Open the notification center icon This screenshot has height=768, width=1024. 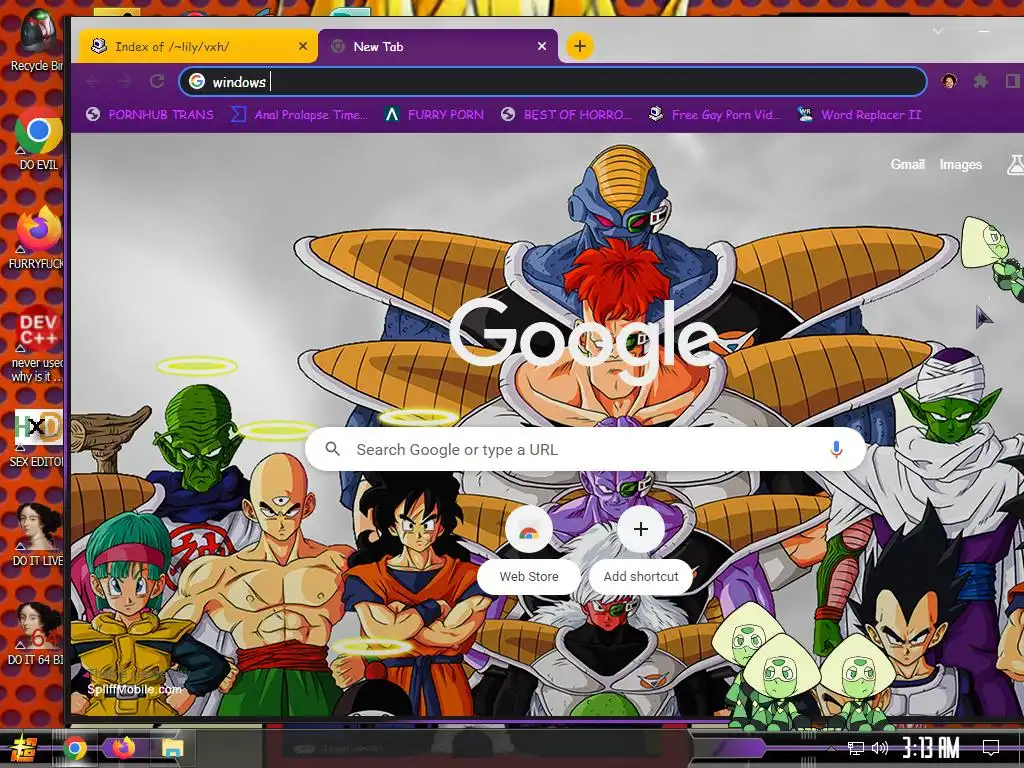pyautogui.click(x=991, y=747)
